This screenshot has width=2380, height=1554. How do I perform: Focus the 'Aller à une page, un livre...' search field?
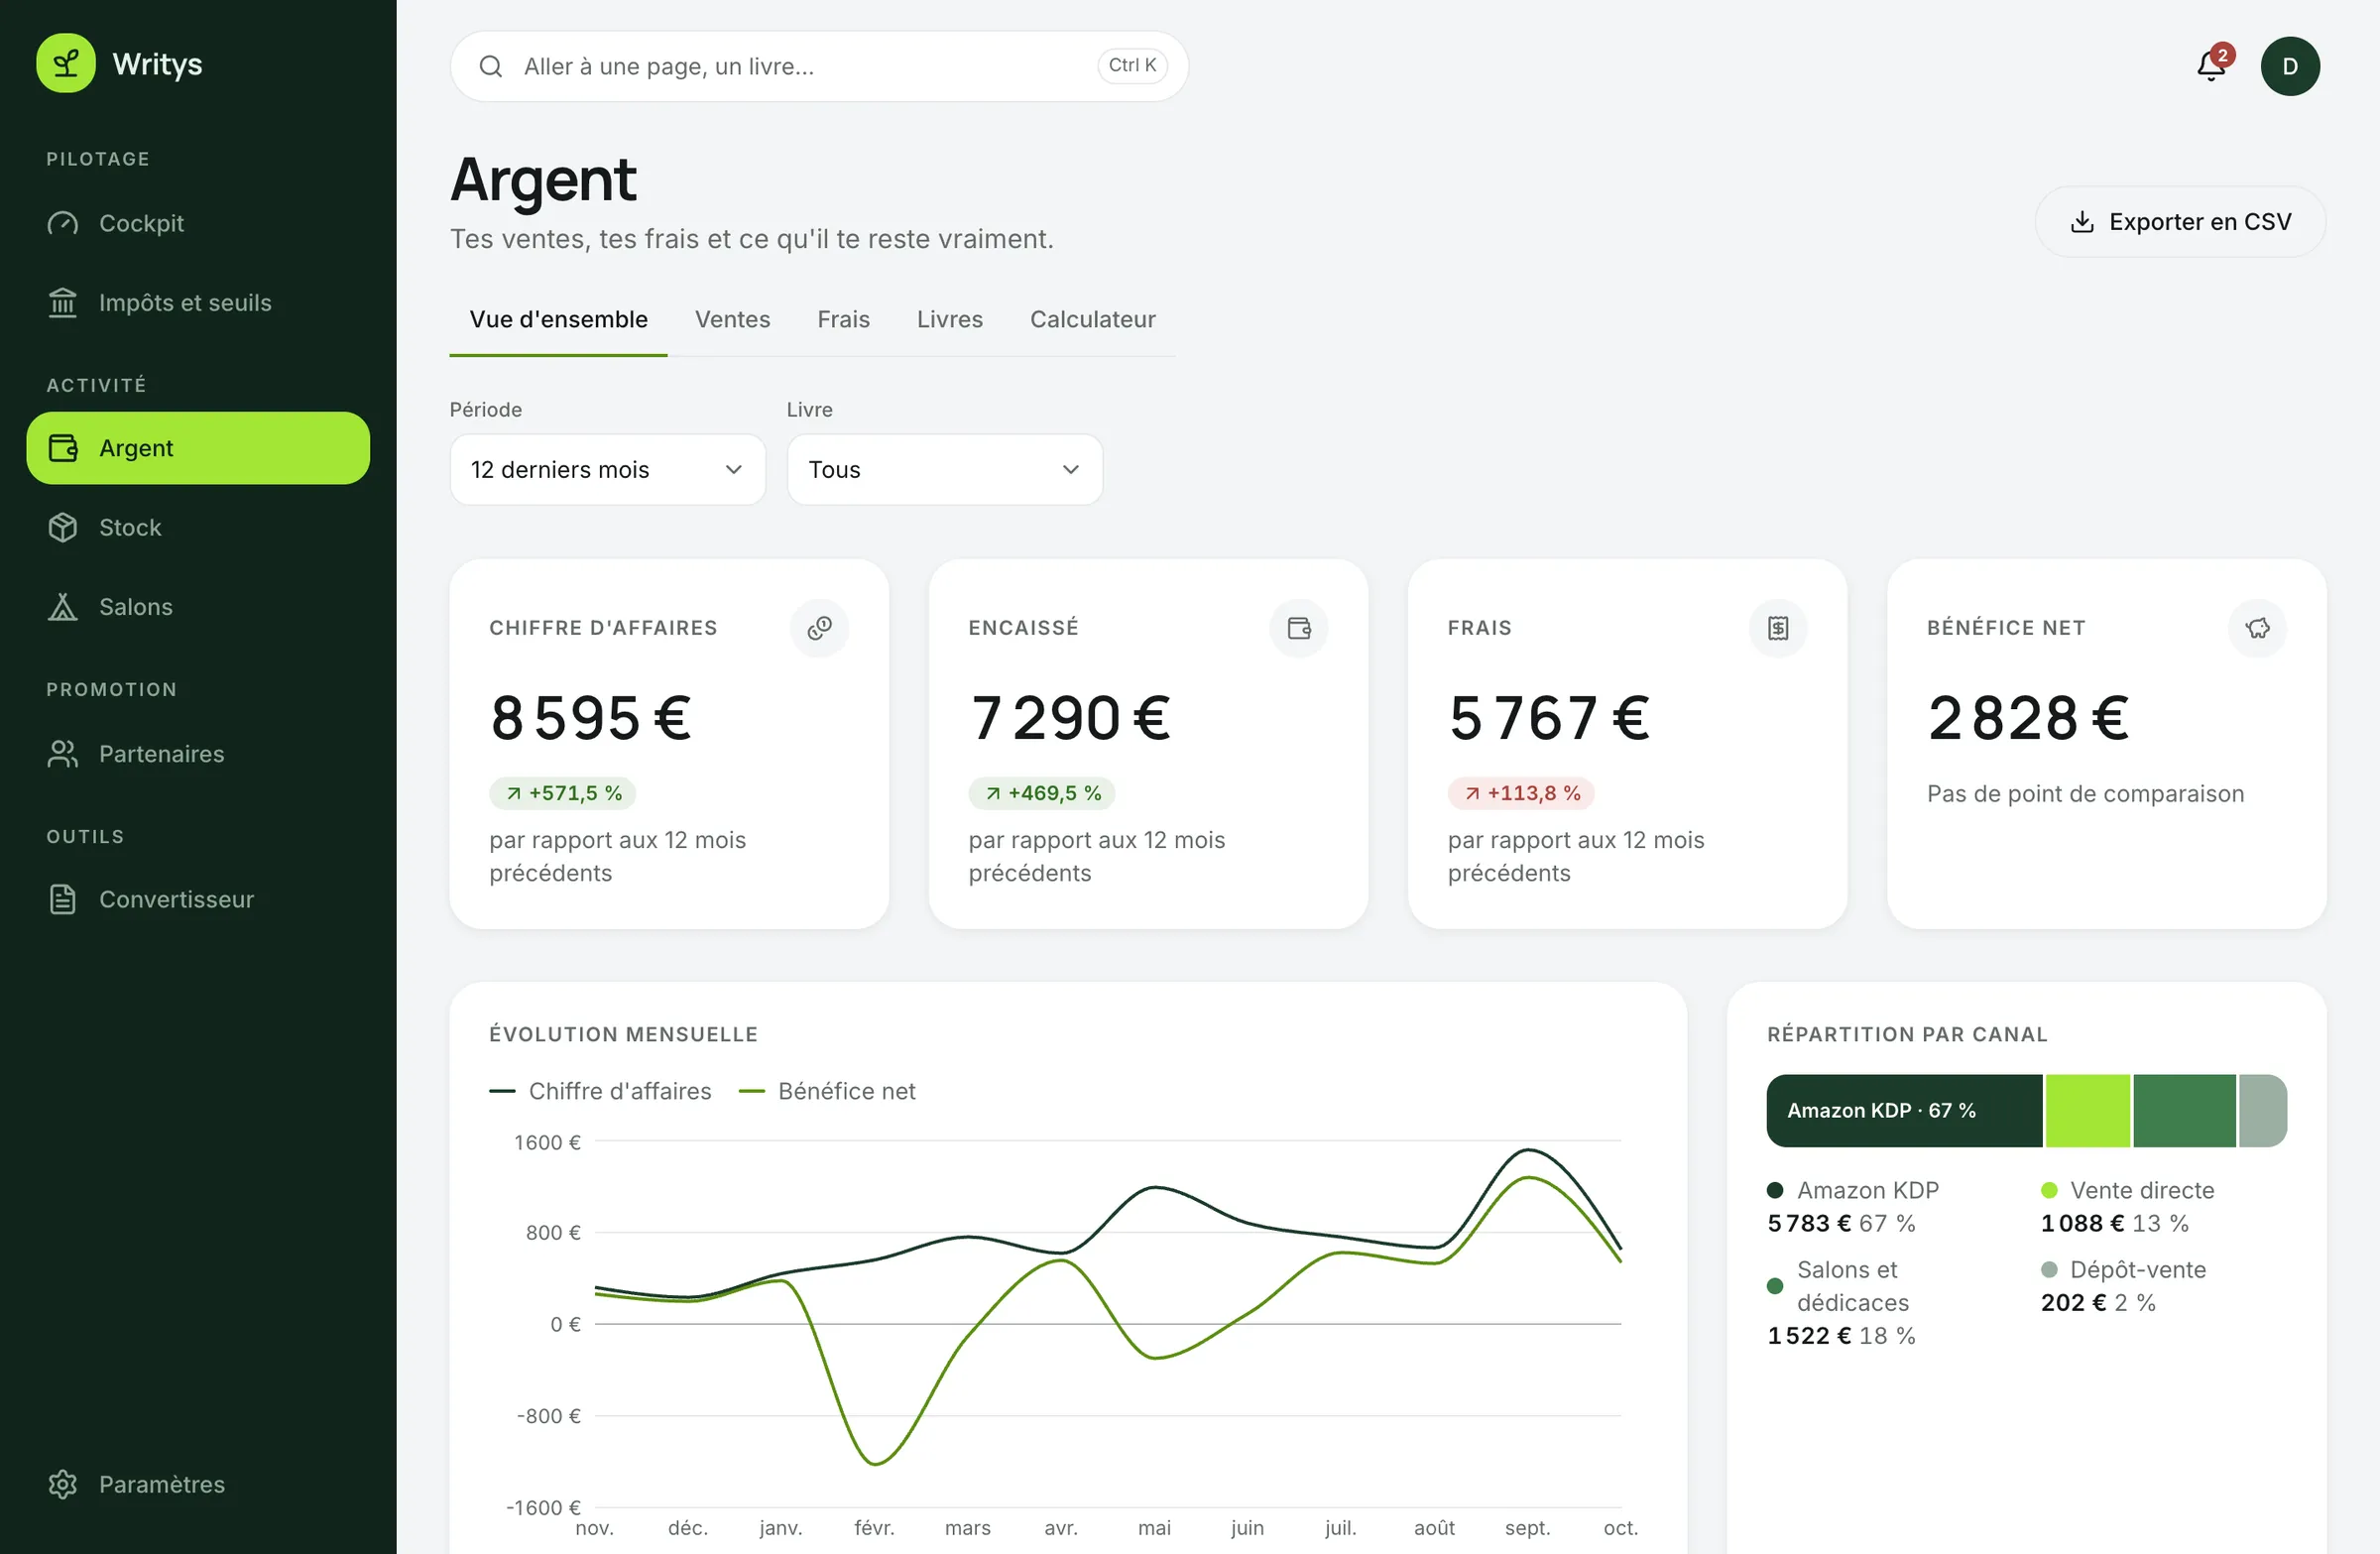[819, 66]
